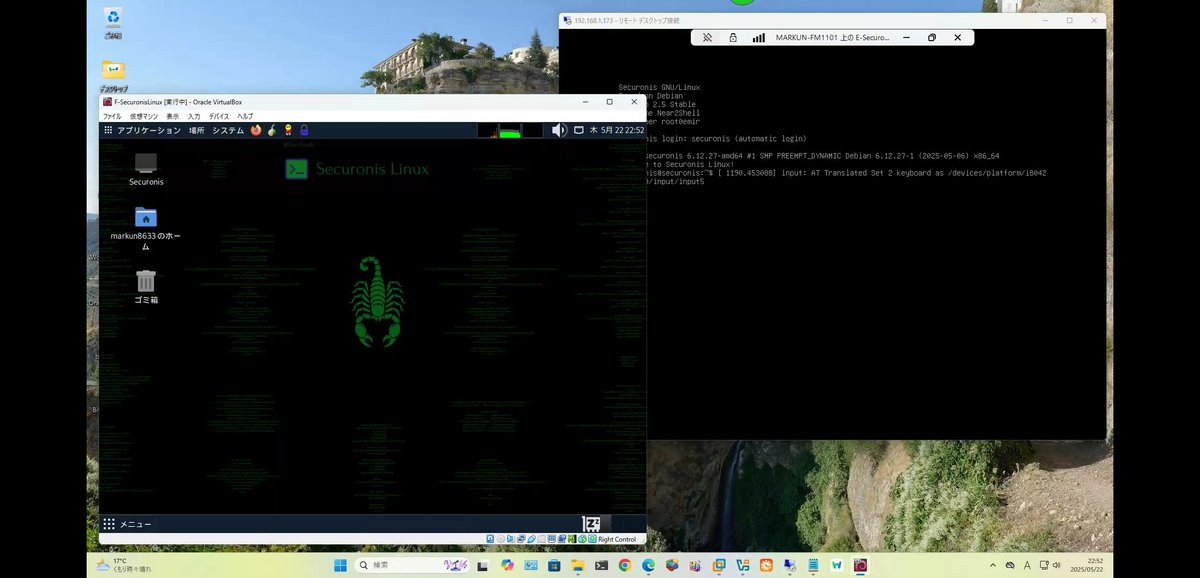This screenshot has width=1200, height=578.
Task: Open VirtualBox taskbar icon
Action: [859, 565]
